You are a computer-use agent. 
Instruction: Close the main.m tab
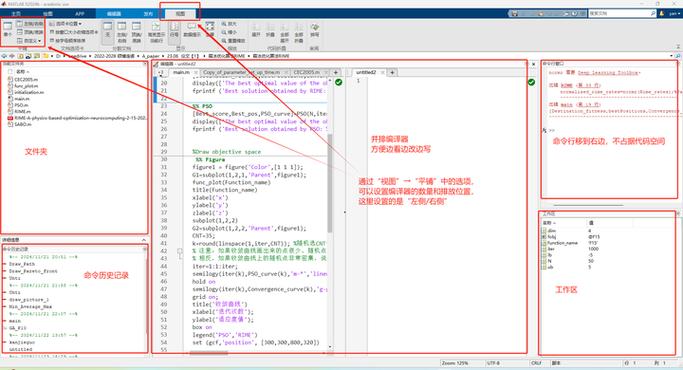[196, 72]
